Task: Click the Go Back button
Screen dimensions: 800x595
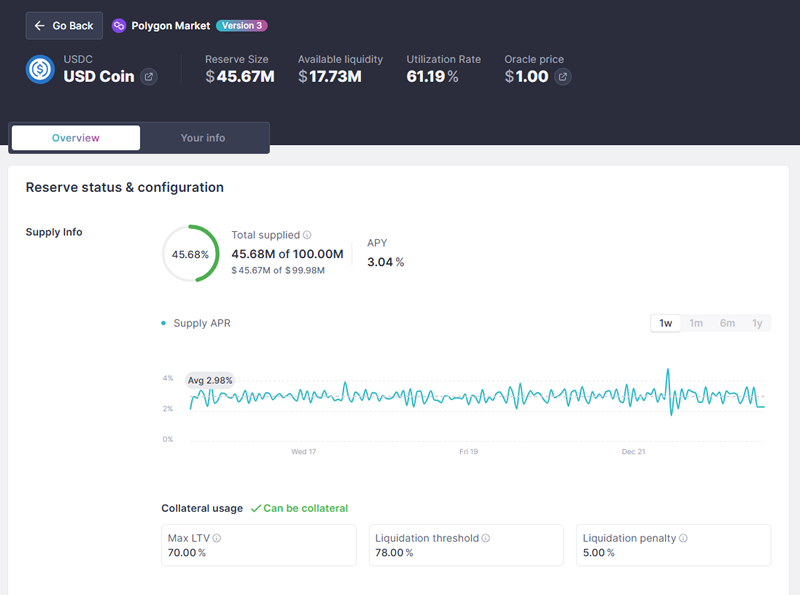Action: coord(64,26)
